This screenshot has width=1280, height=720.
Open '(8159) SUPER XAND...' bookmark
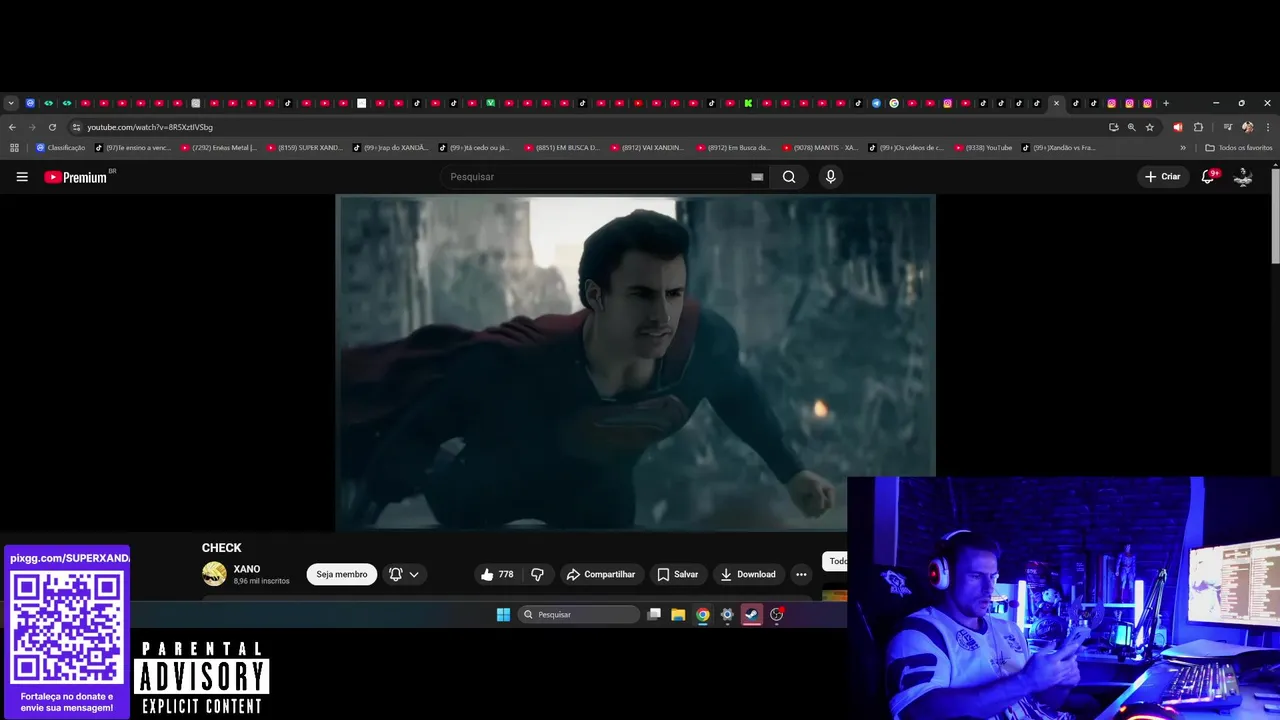click(304, 148)
